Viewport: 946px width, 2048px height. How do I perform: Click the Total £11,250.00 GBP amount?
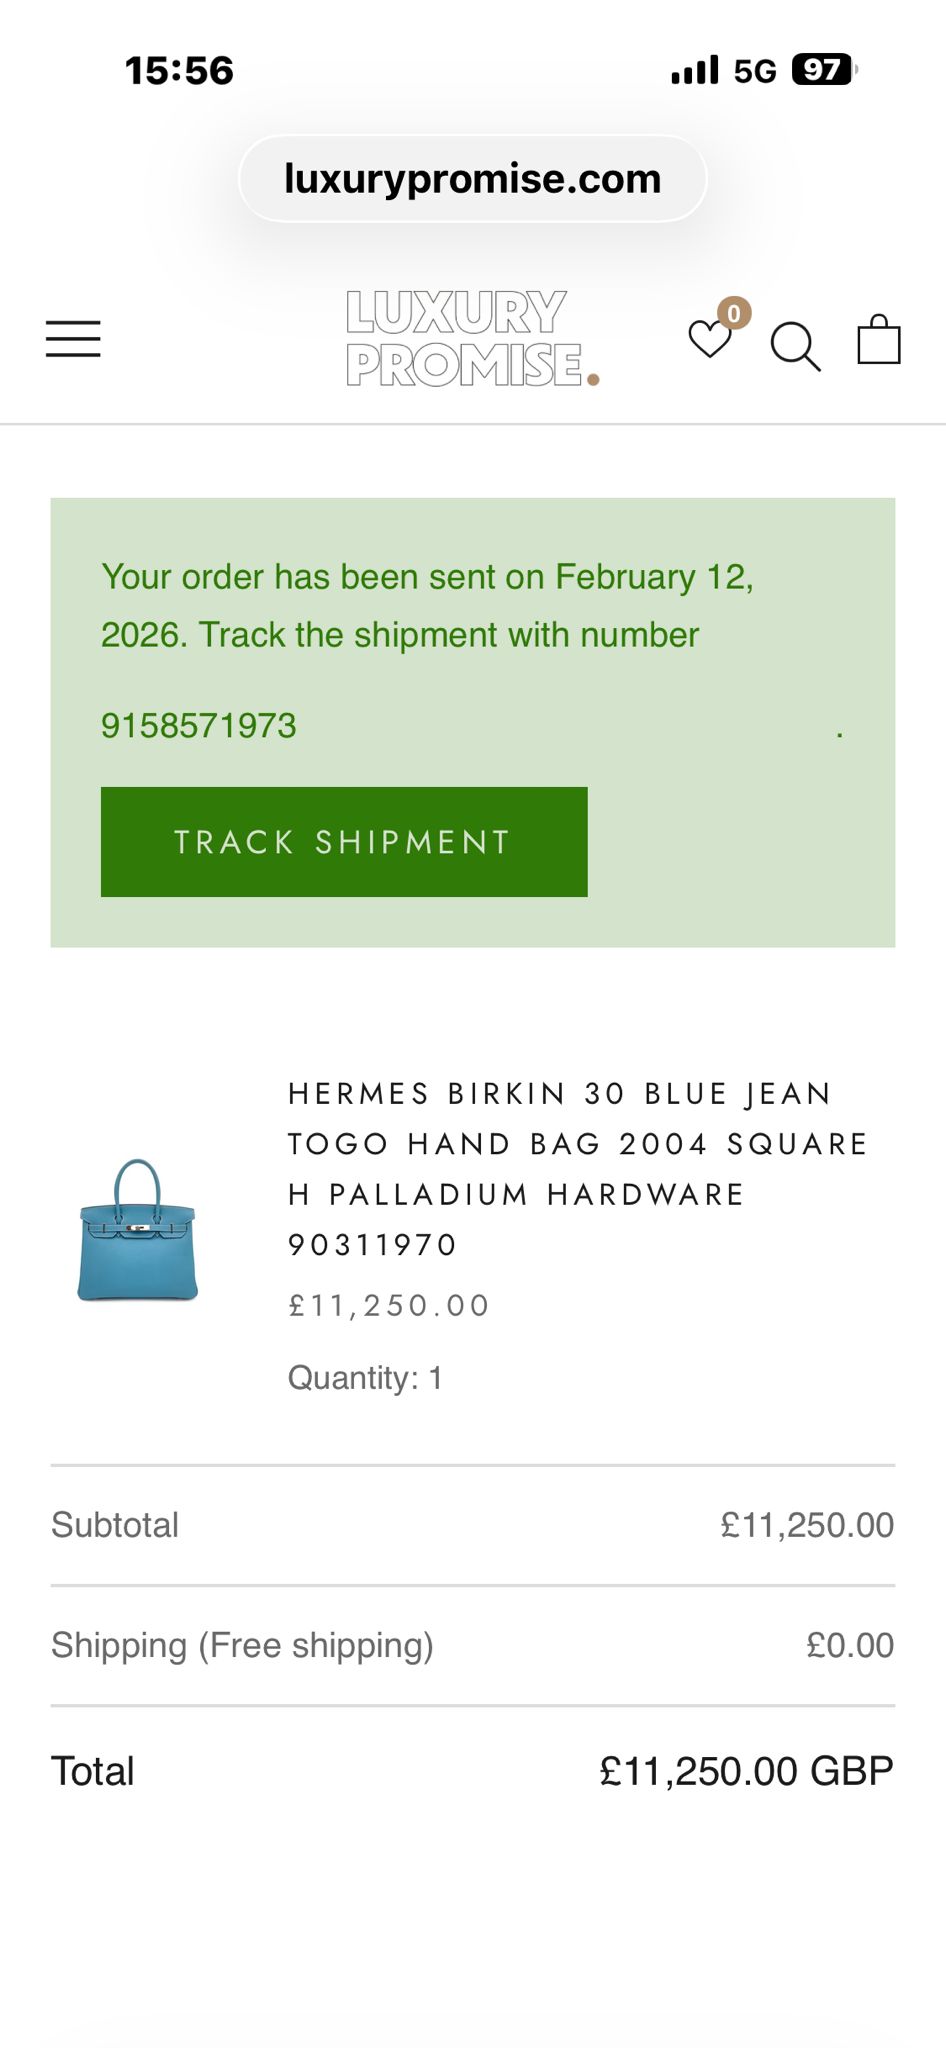click(749, 1769)
